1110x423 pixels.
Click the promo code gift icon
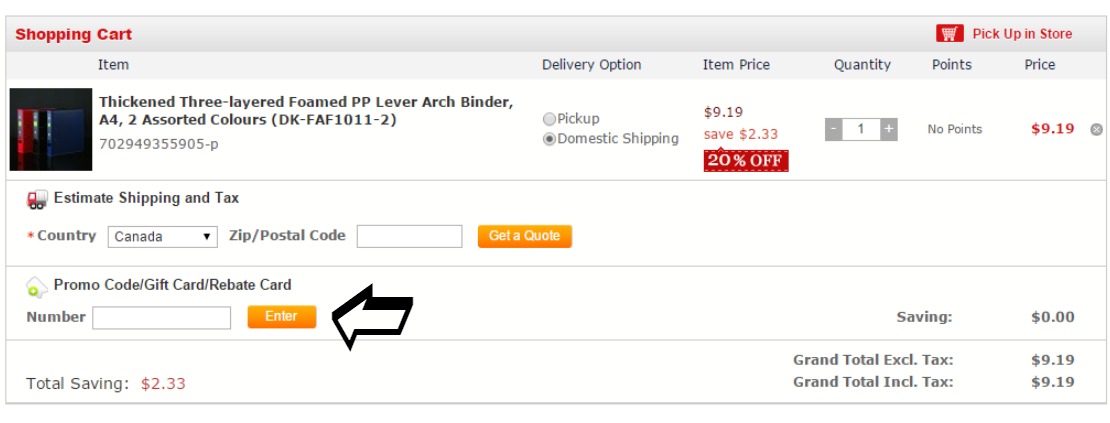37,286
